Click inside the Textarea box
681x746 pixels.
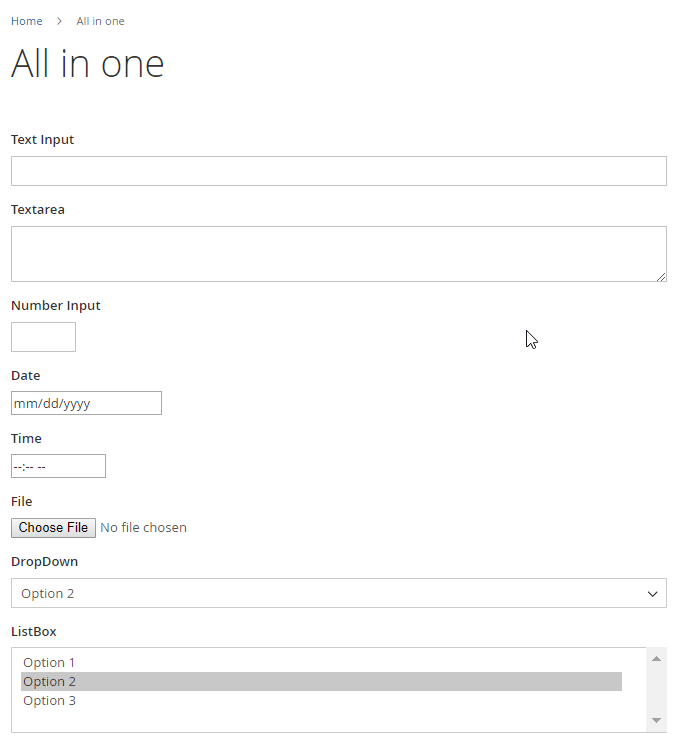(339, 254)
